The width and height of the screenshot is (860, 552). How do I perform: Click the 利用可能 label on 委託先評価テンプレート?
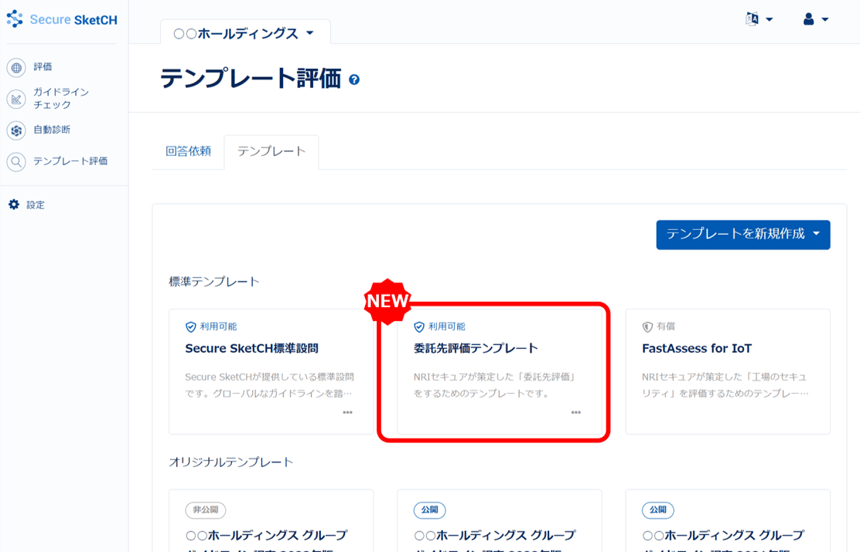[446, 326]
